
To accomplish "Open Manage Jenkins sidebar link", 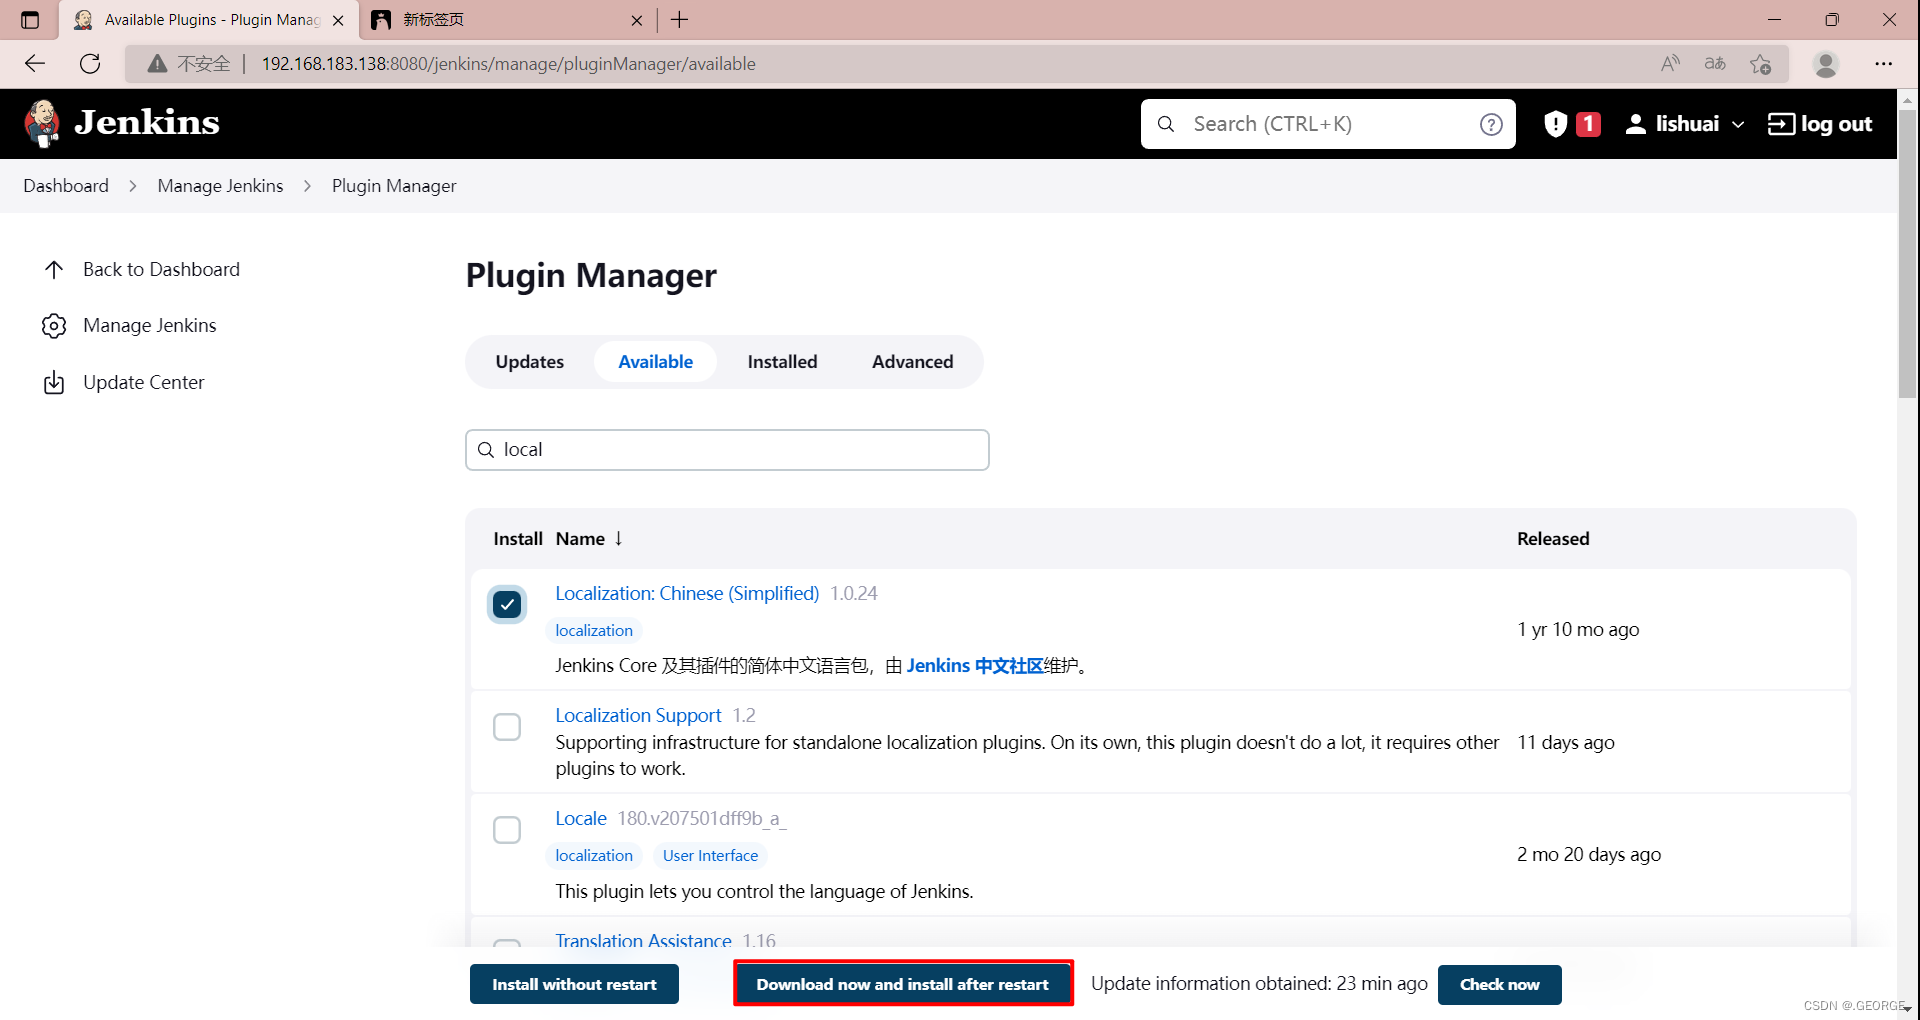I will (150, 326).
